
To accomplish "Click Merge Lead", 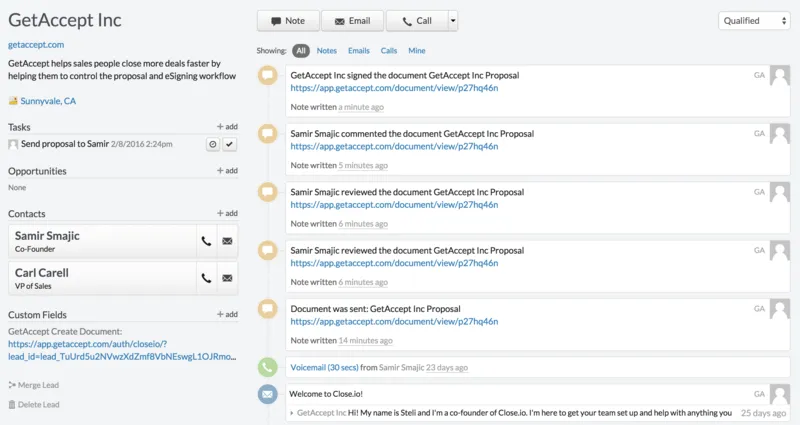I will pos(34,385).
